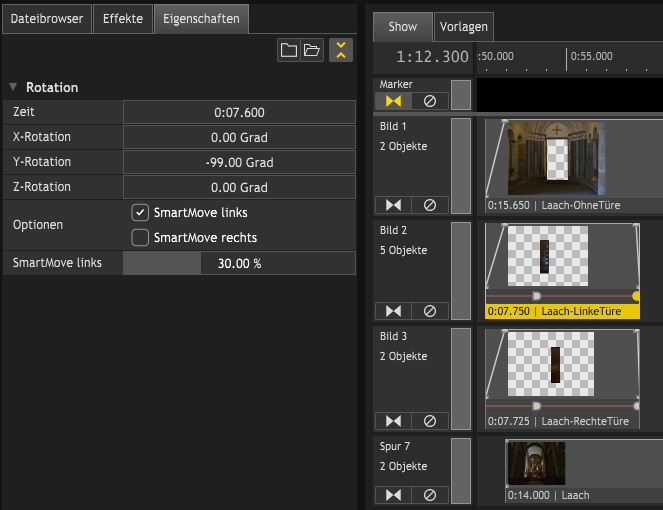Adjust the SmartMove links percentage slider
The height and width of the screenshot is (510, 663).
click(239, 263)
